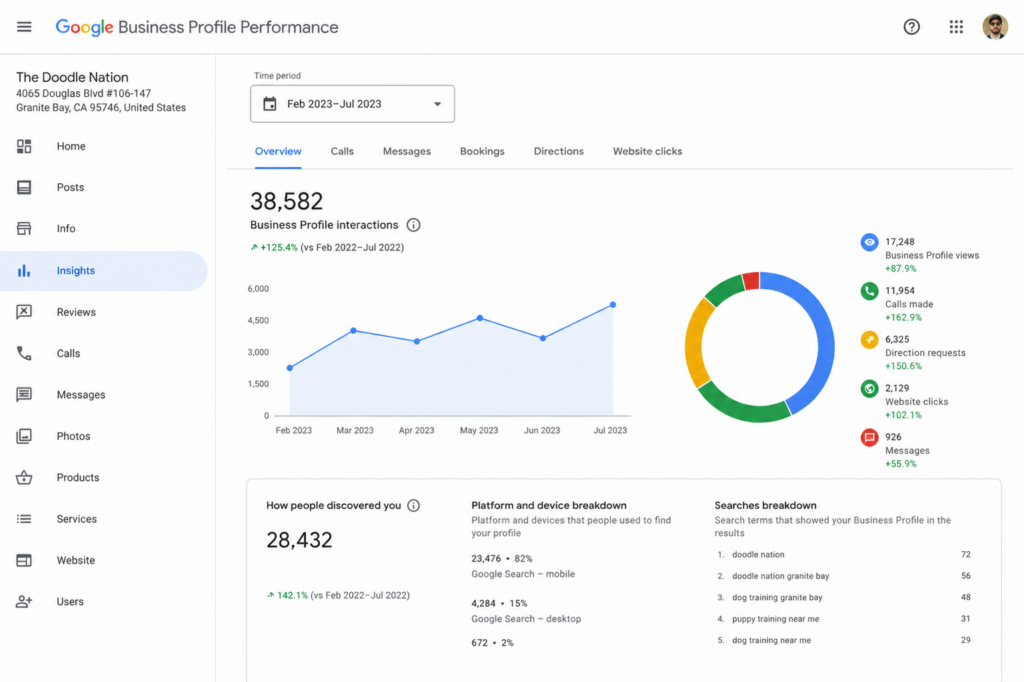The image size is (1024, 682).
Task: Click the green globe Website clicks icon
Action: pyautogui.click(x=869, y=389)
